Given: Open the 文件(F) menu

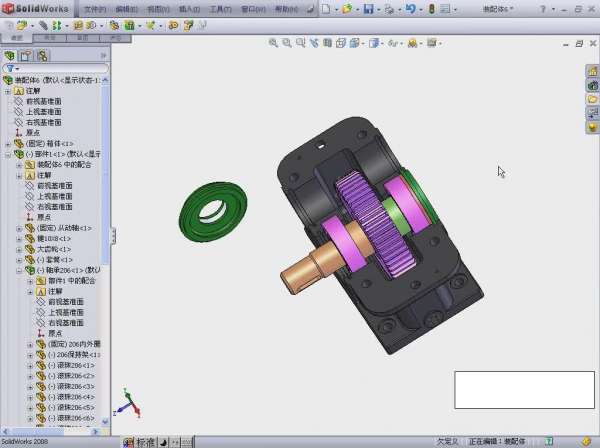Looking at the screenshot, I should pos(94,8).
